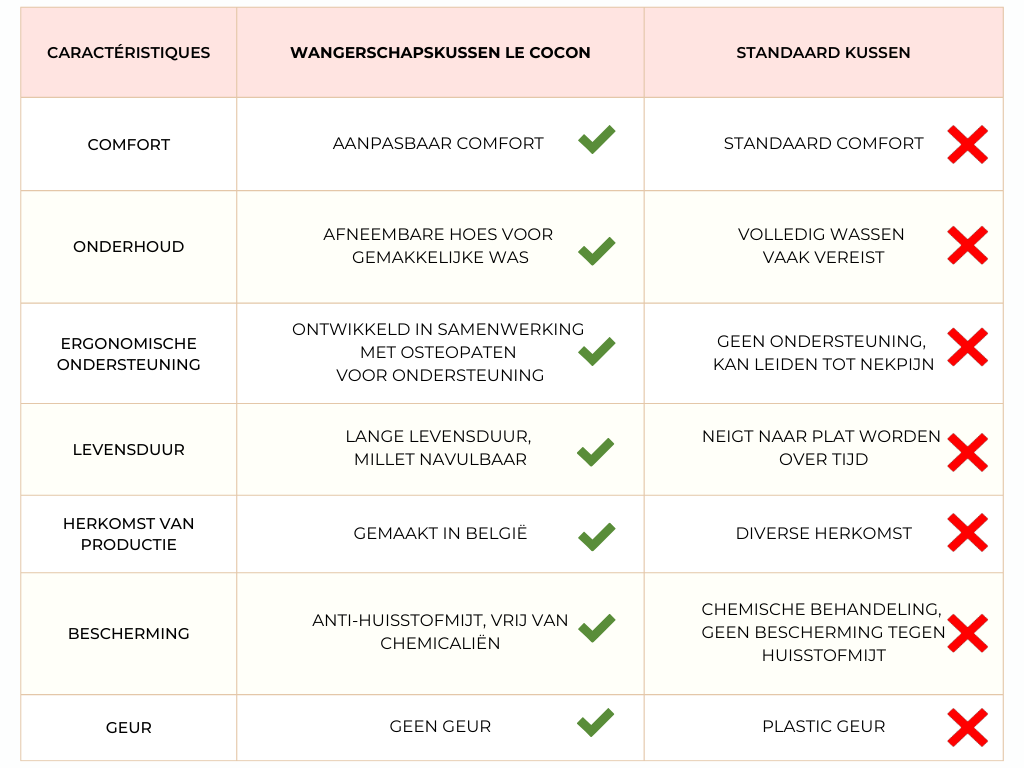The height and width of the screenshot is (768, 1024).
Task: Click the Standaard Kussen column header
Action: 823,53
